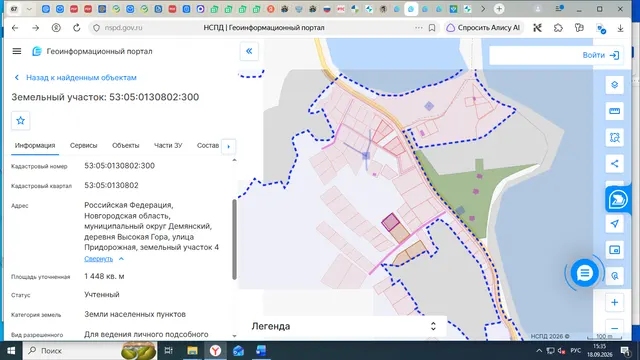Open the Windows Start menu
This screenshot has height=360, width=640.
click(11, 351)
